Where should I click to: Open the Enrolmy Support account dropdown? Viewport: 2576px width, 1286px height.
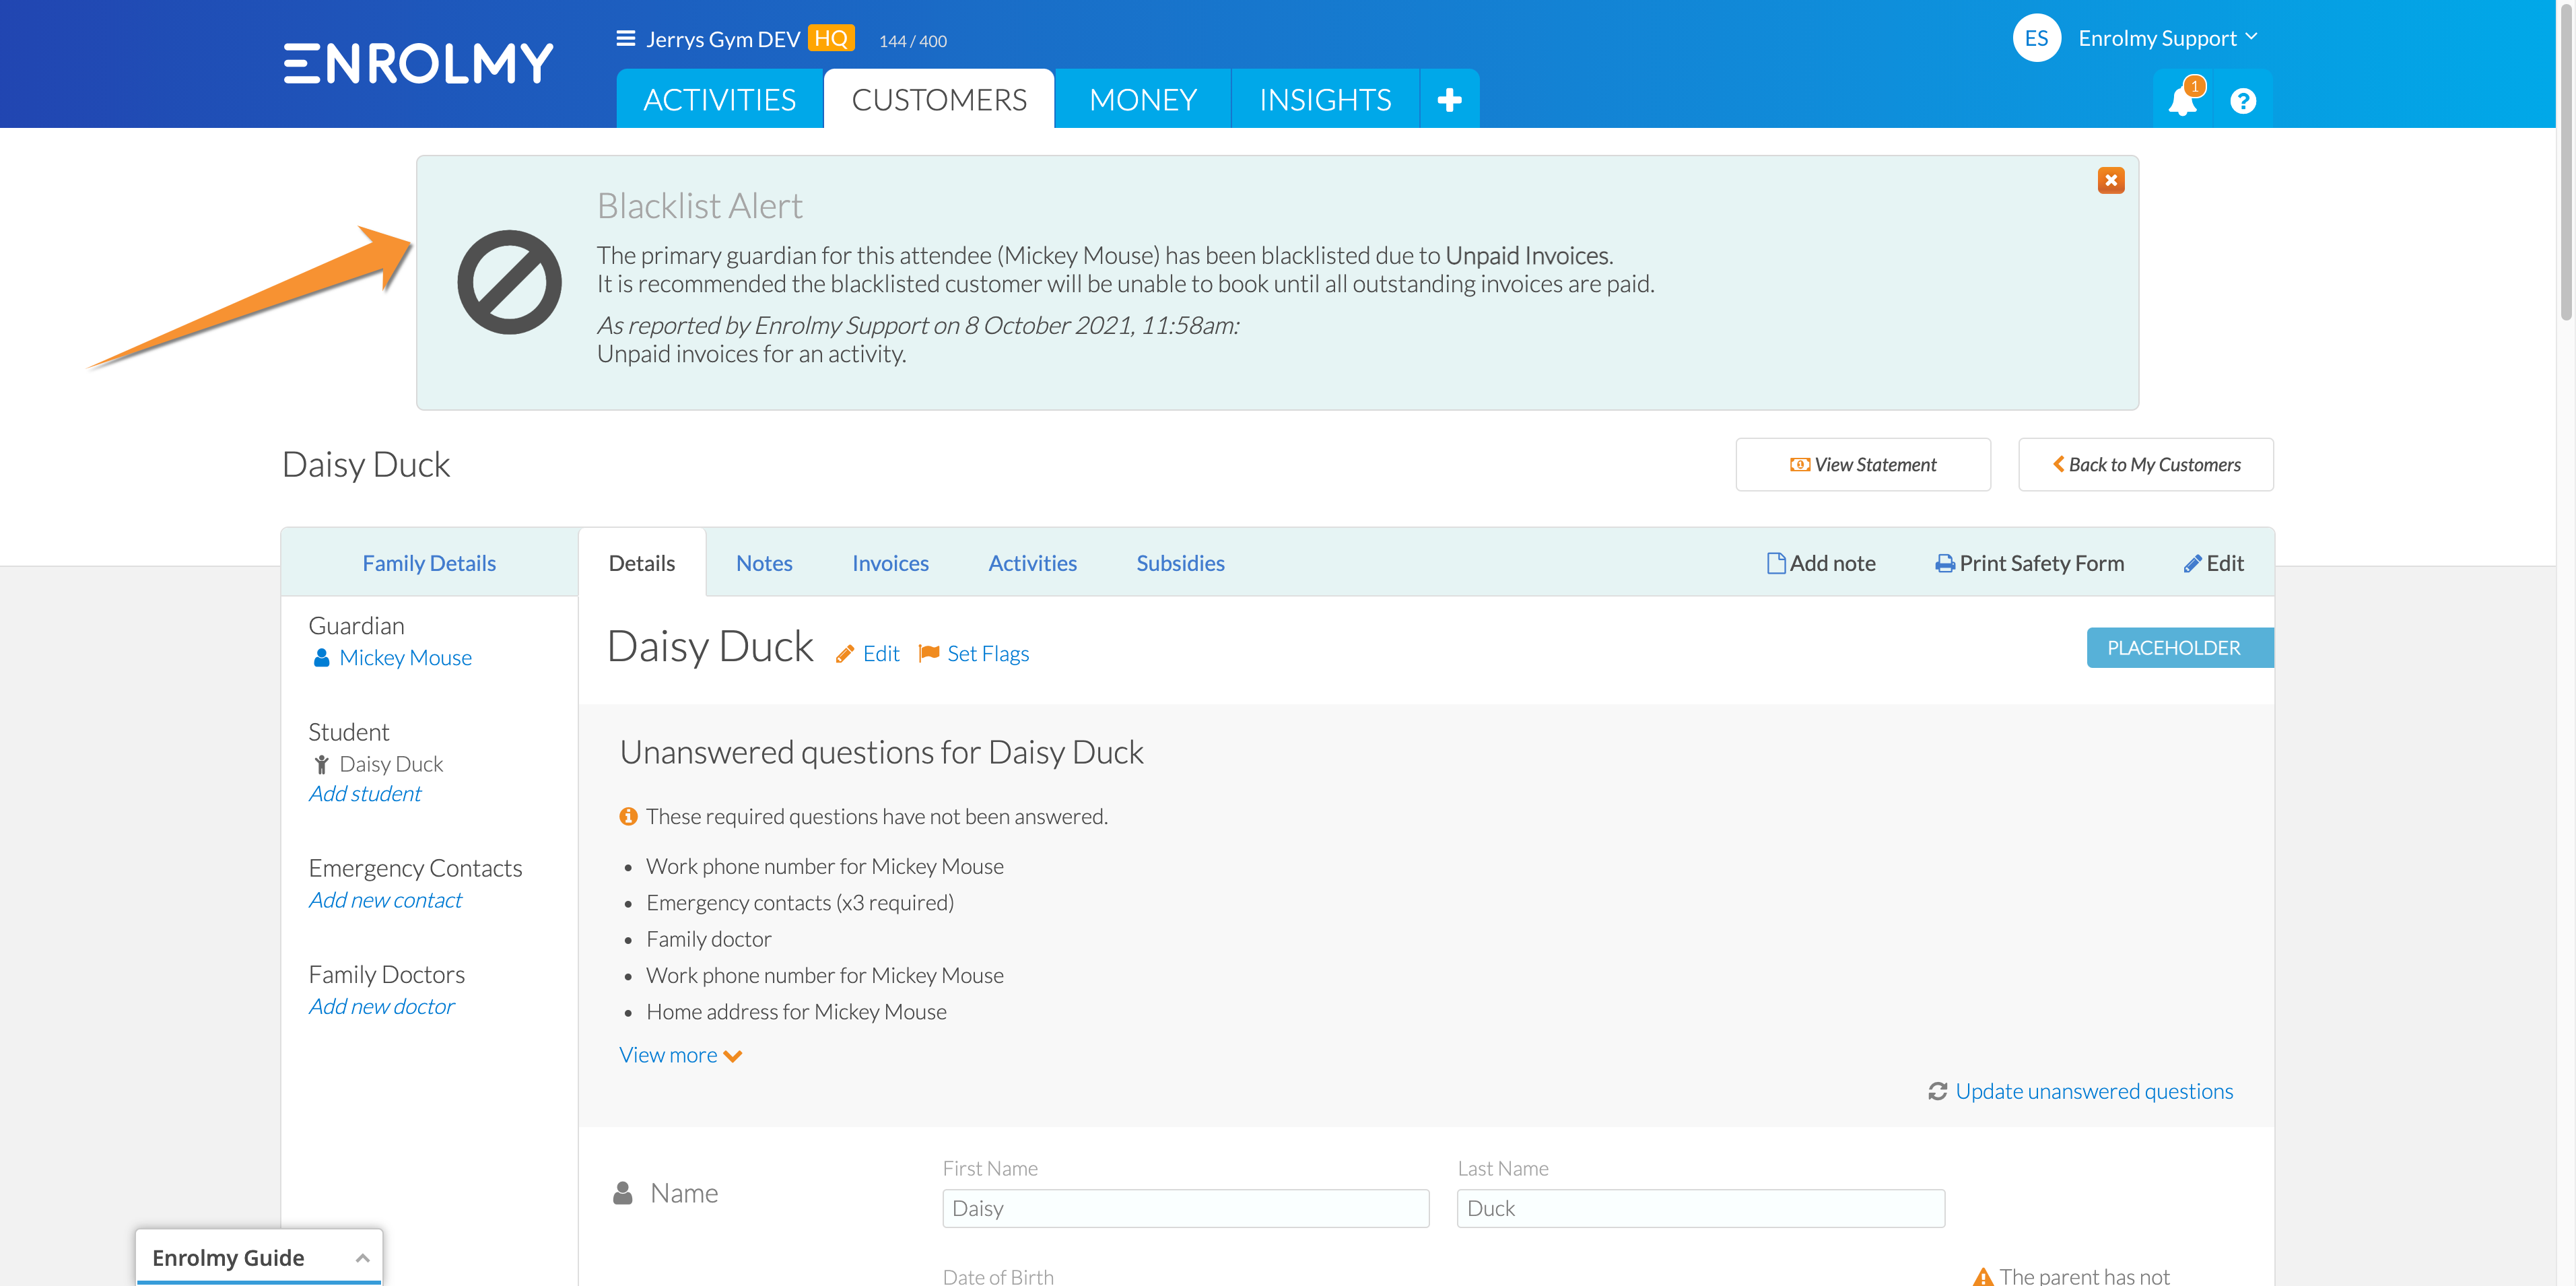click(2167, 38)
